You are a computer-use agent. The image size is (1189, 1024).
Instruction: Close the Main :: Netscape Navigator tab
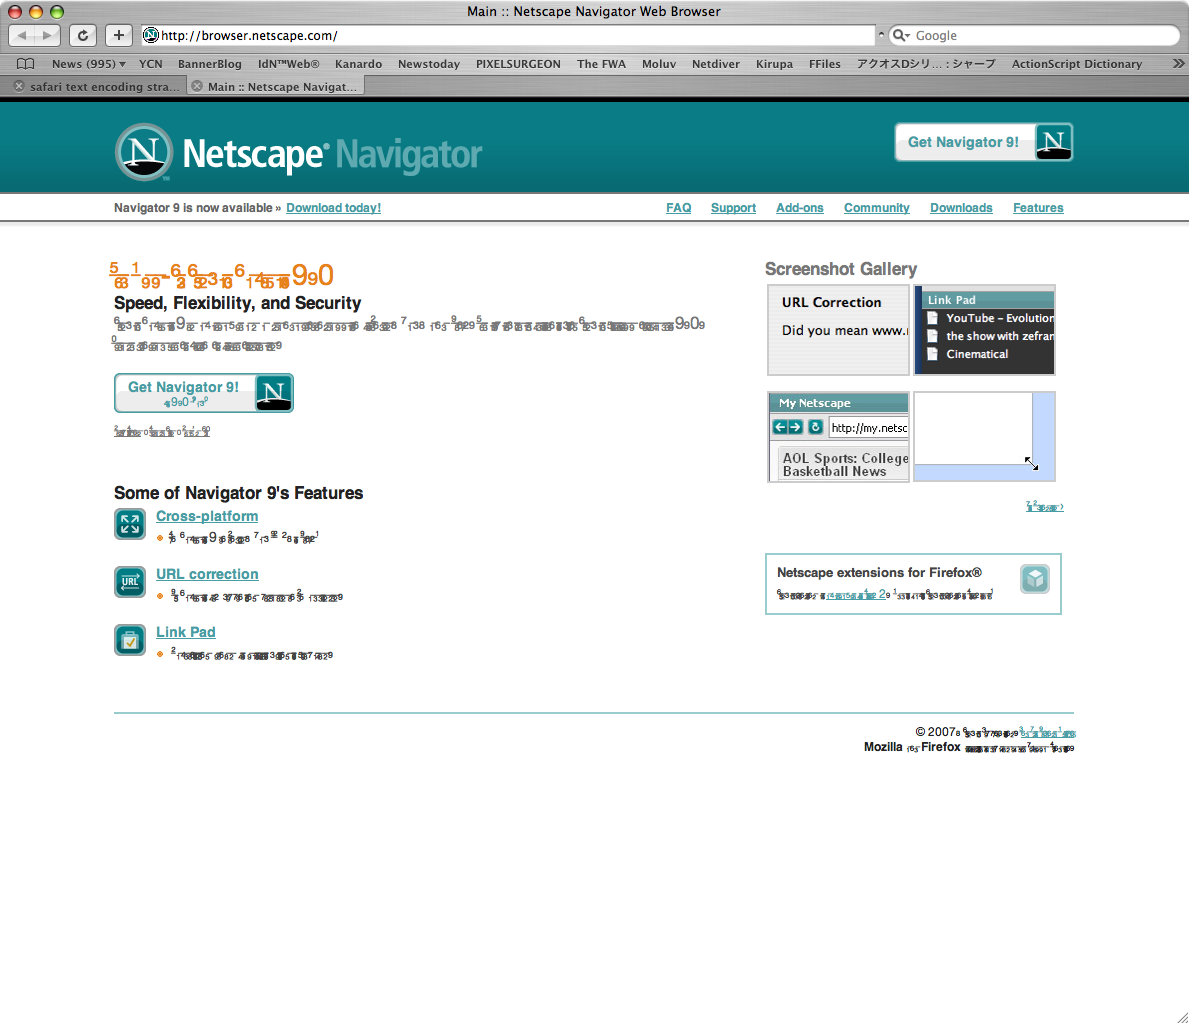point(197,86)
